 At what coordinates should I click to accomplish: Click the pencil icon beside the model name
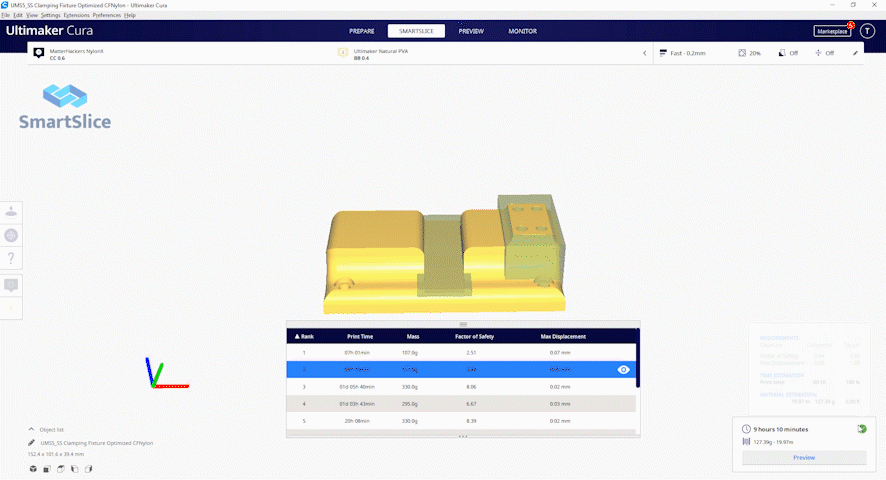(32, 443)
